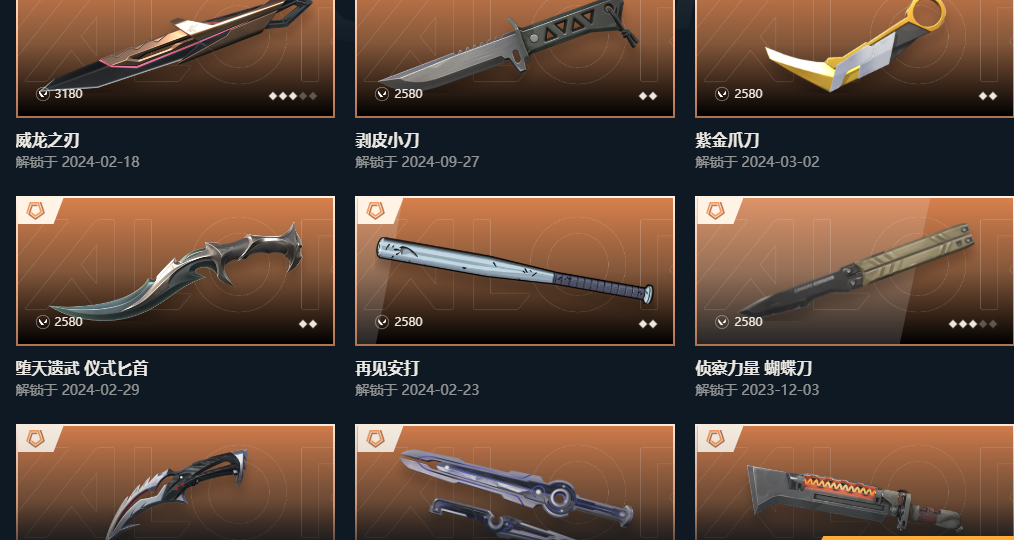
Task: Click badge icon on bottom-left curved blade card
Action: click(36, 438)
